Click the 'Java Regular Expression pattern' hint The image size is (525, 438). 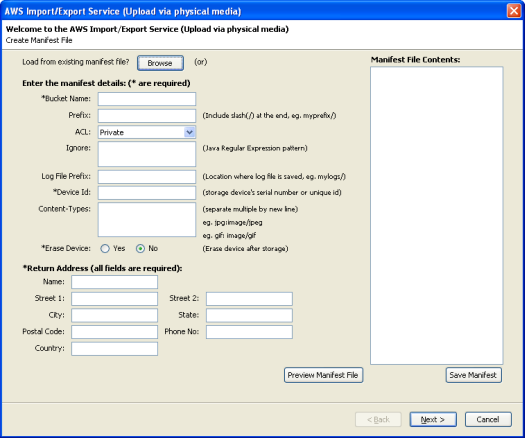pyautogui.click(x=255, y=148)
